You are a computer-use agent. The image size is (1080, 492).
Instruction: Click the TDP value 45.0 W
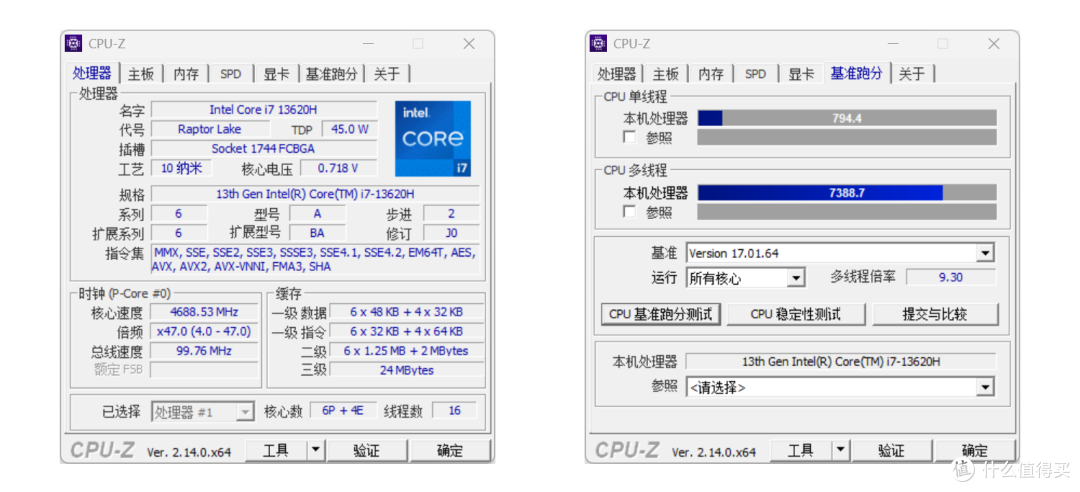(349, 129)
